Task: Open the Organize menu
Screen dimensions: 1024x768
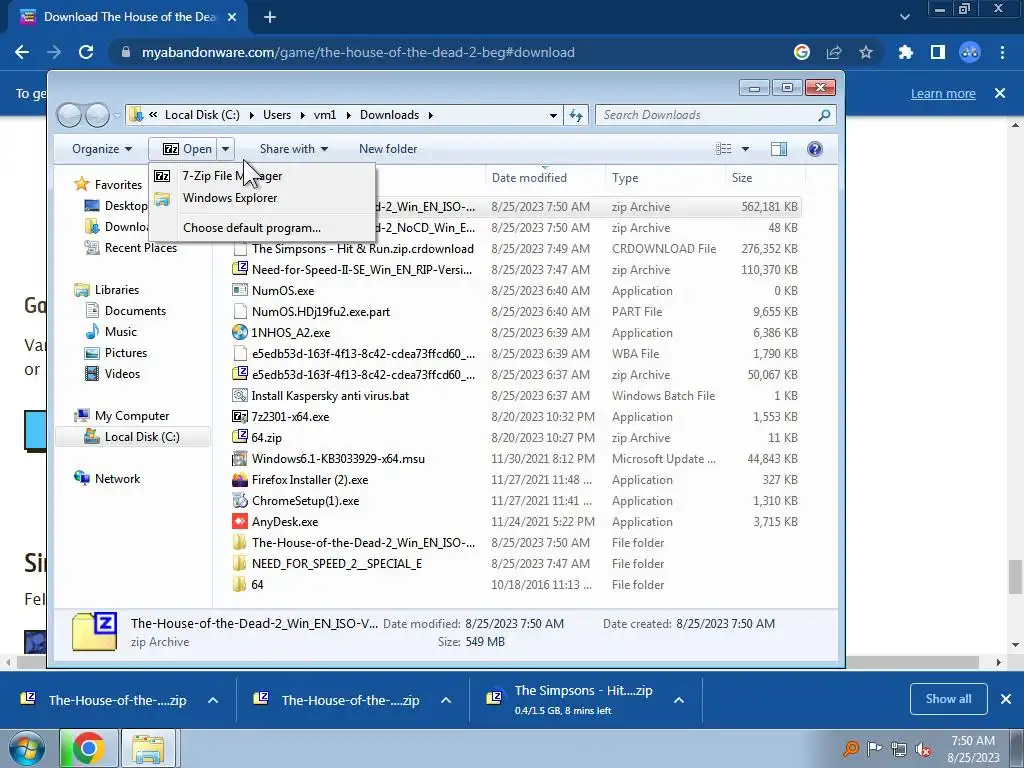Action: (x=102, y=149)
